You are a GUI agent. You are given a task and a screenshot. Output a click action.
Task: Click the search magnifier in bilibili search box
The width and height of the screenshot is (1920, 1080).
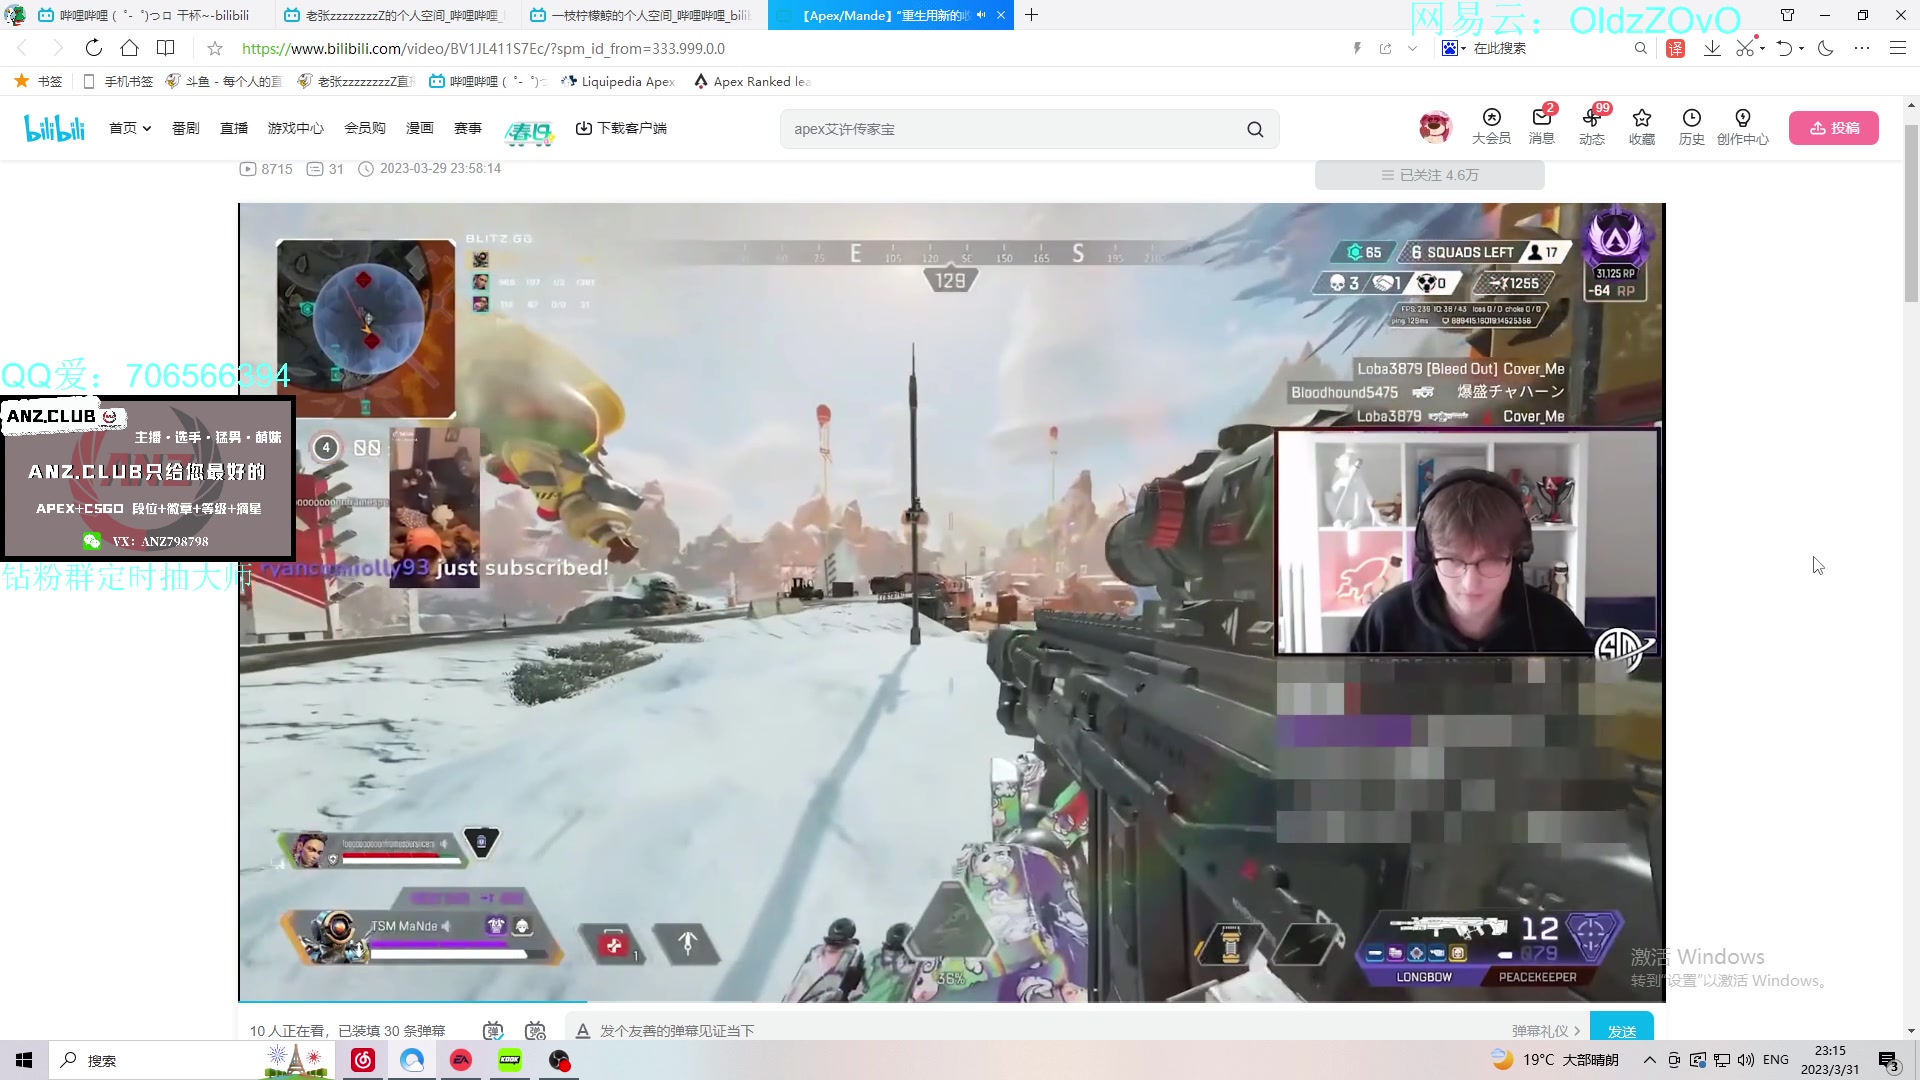pyautogui.click(x=1255, y=129)
